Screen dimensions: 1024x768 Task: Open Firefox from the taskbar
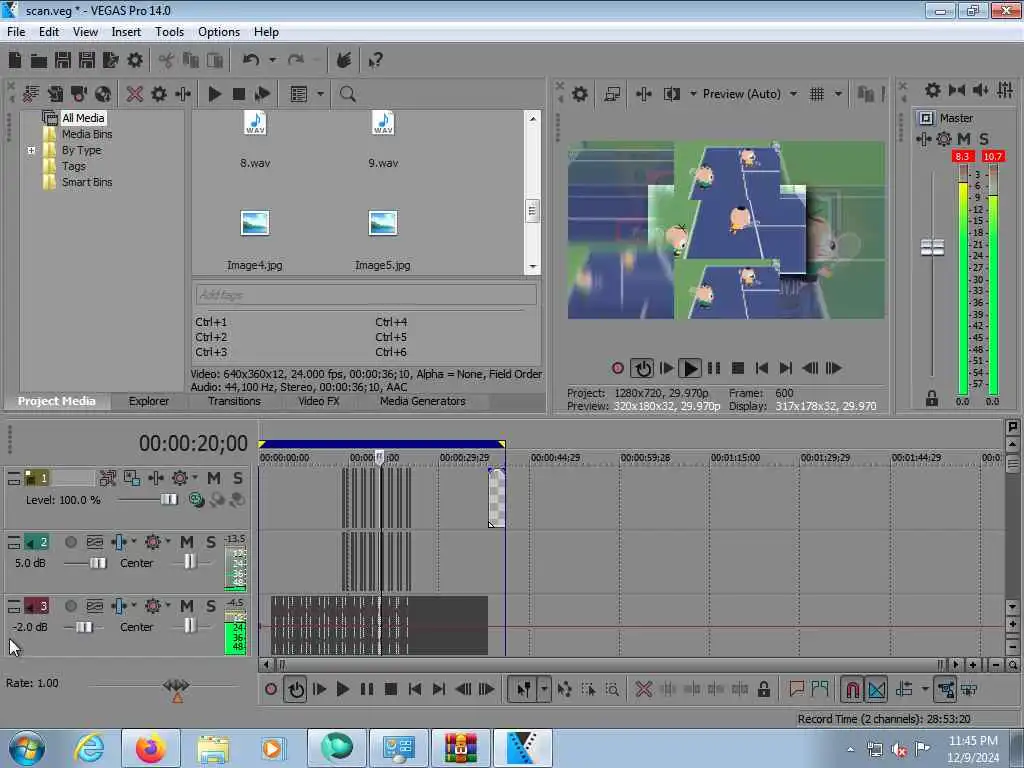point(150,748)
